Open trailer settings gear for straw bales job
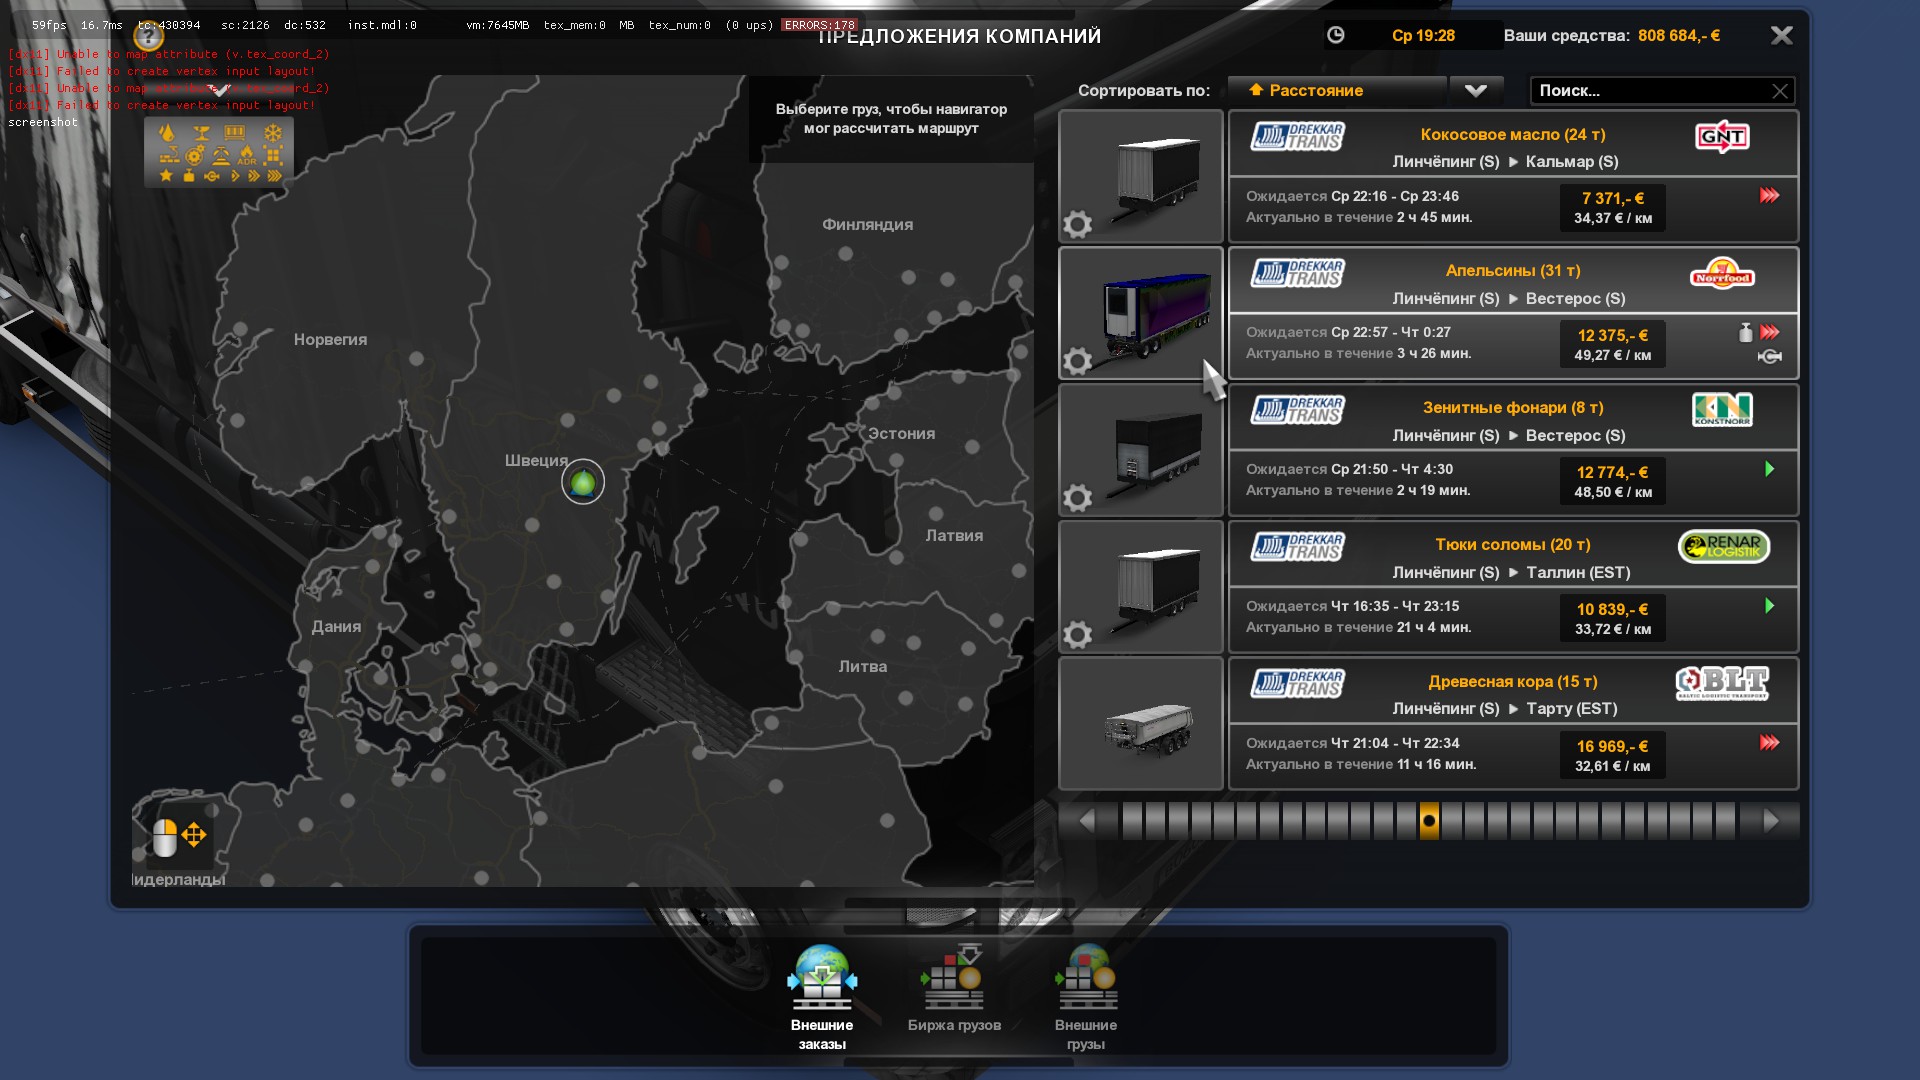This screenshot has height=1080, width=1920. 1077,635
